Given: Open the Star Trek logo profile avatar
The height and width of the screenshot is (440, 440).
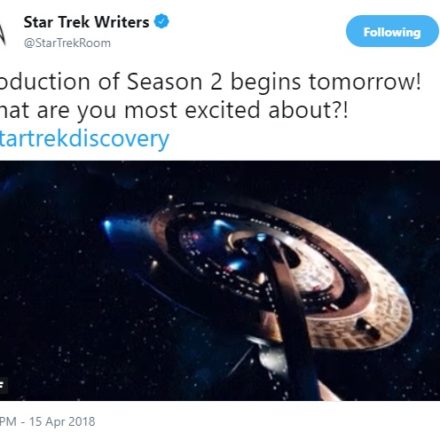Looking at the screenshot, I should [x=3, y=33].
